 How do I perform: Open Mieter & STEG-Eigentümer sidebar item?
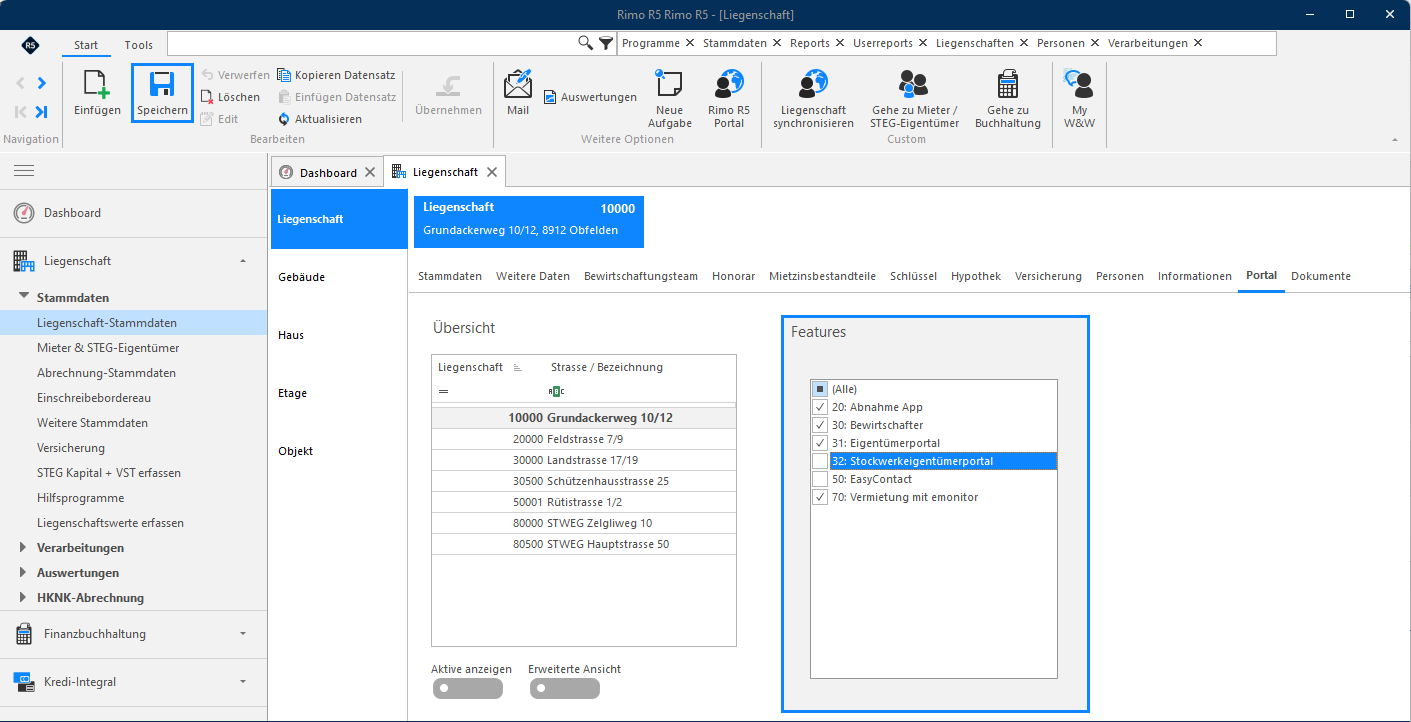(108, 348)
